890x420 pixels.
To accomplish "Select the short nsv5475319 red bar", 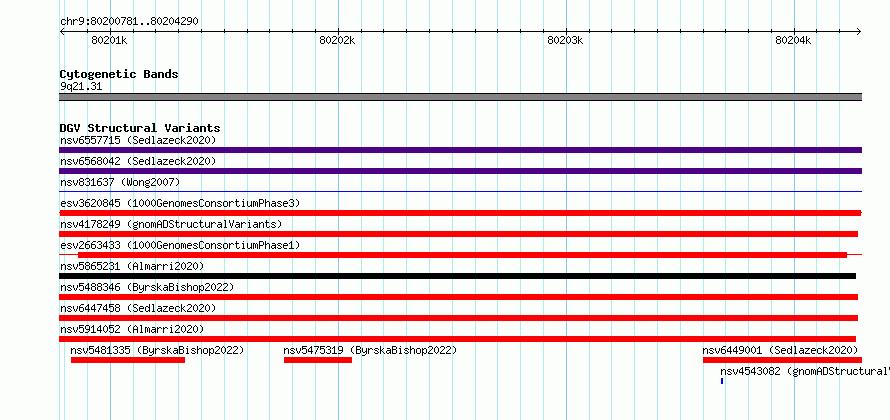I will point(318,360).
